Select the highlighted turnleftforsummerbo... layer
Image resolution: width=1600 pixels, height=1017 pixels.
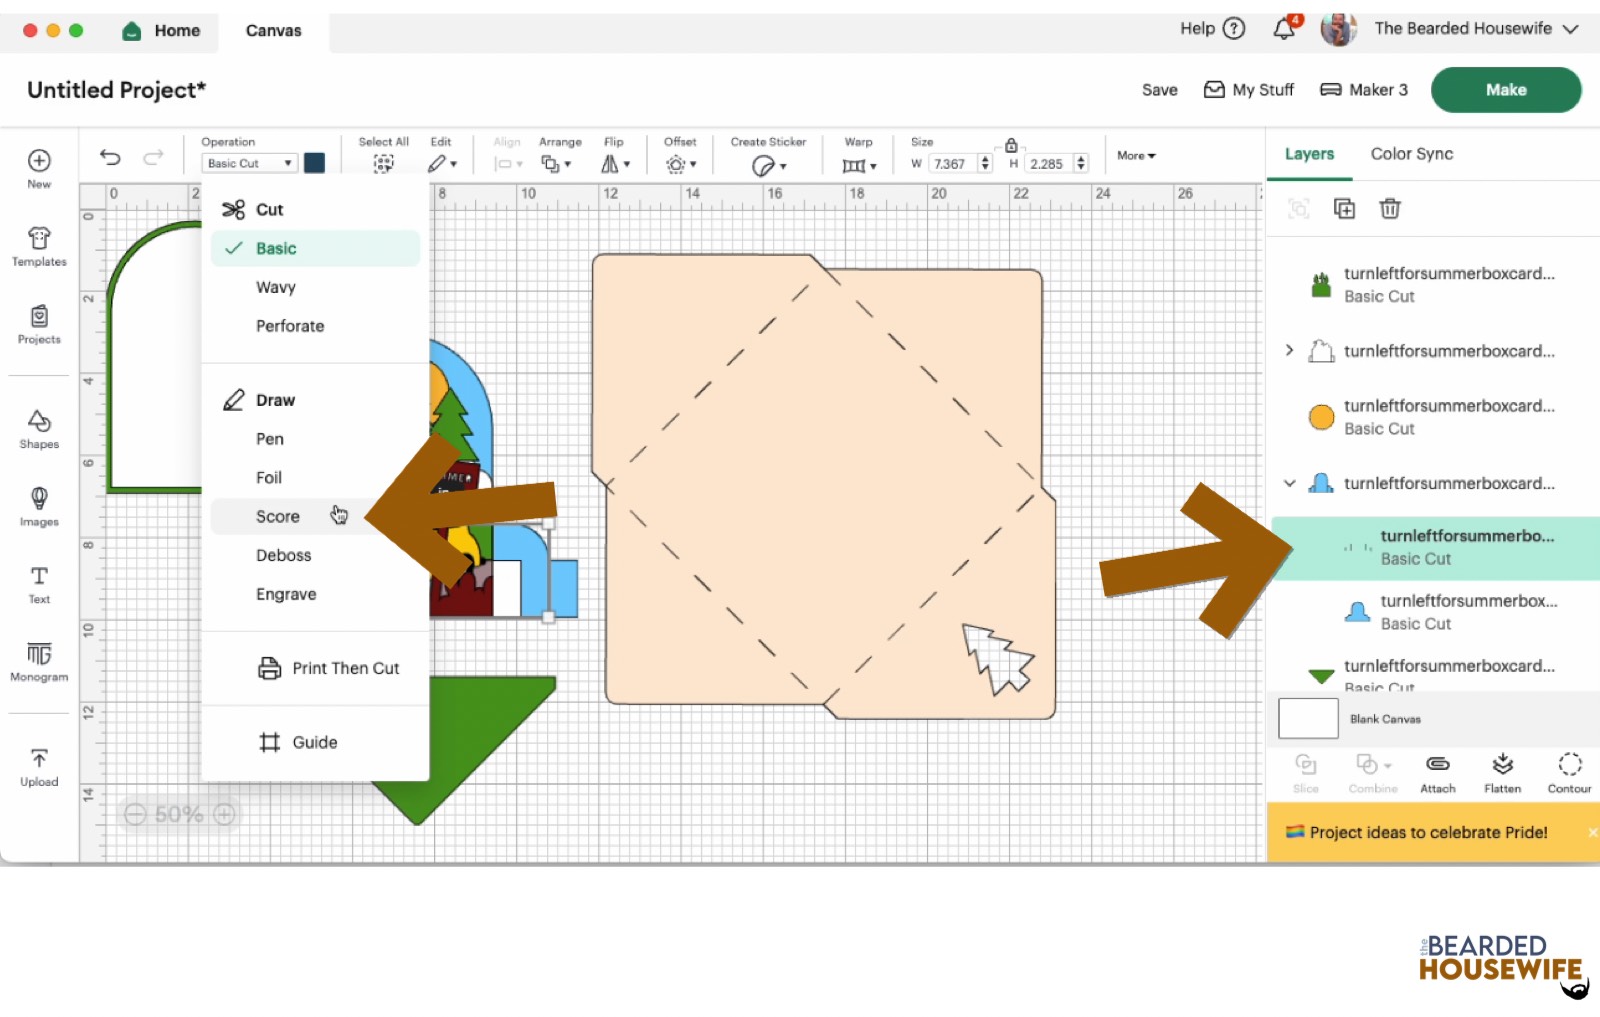coord(1435,548)
